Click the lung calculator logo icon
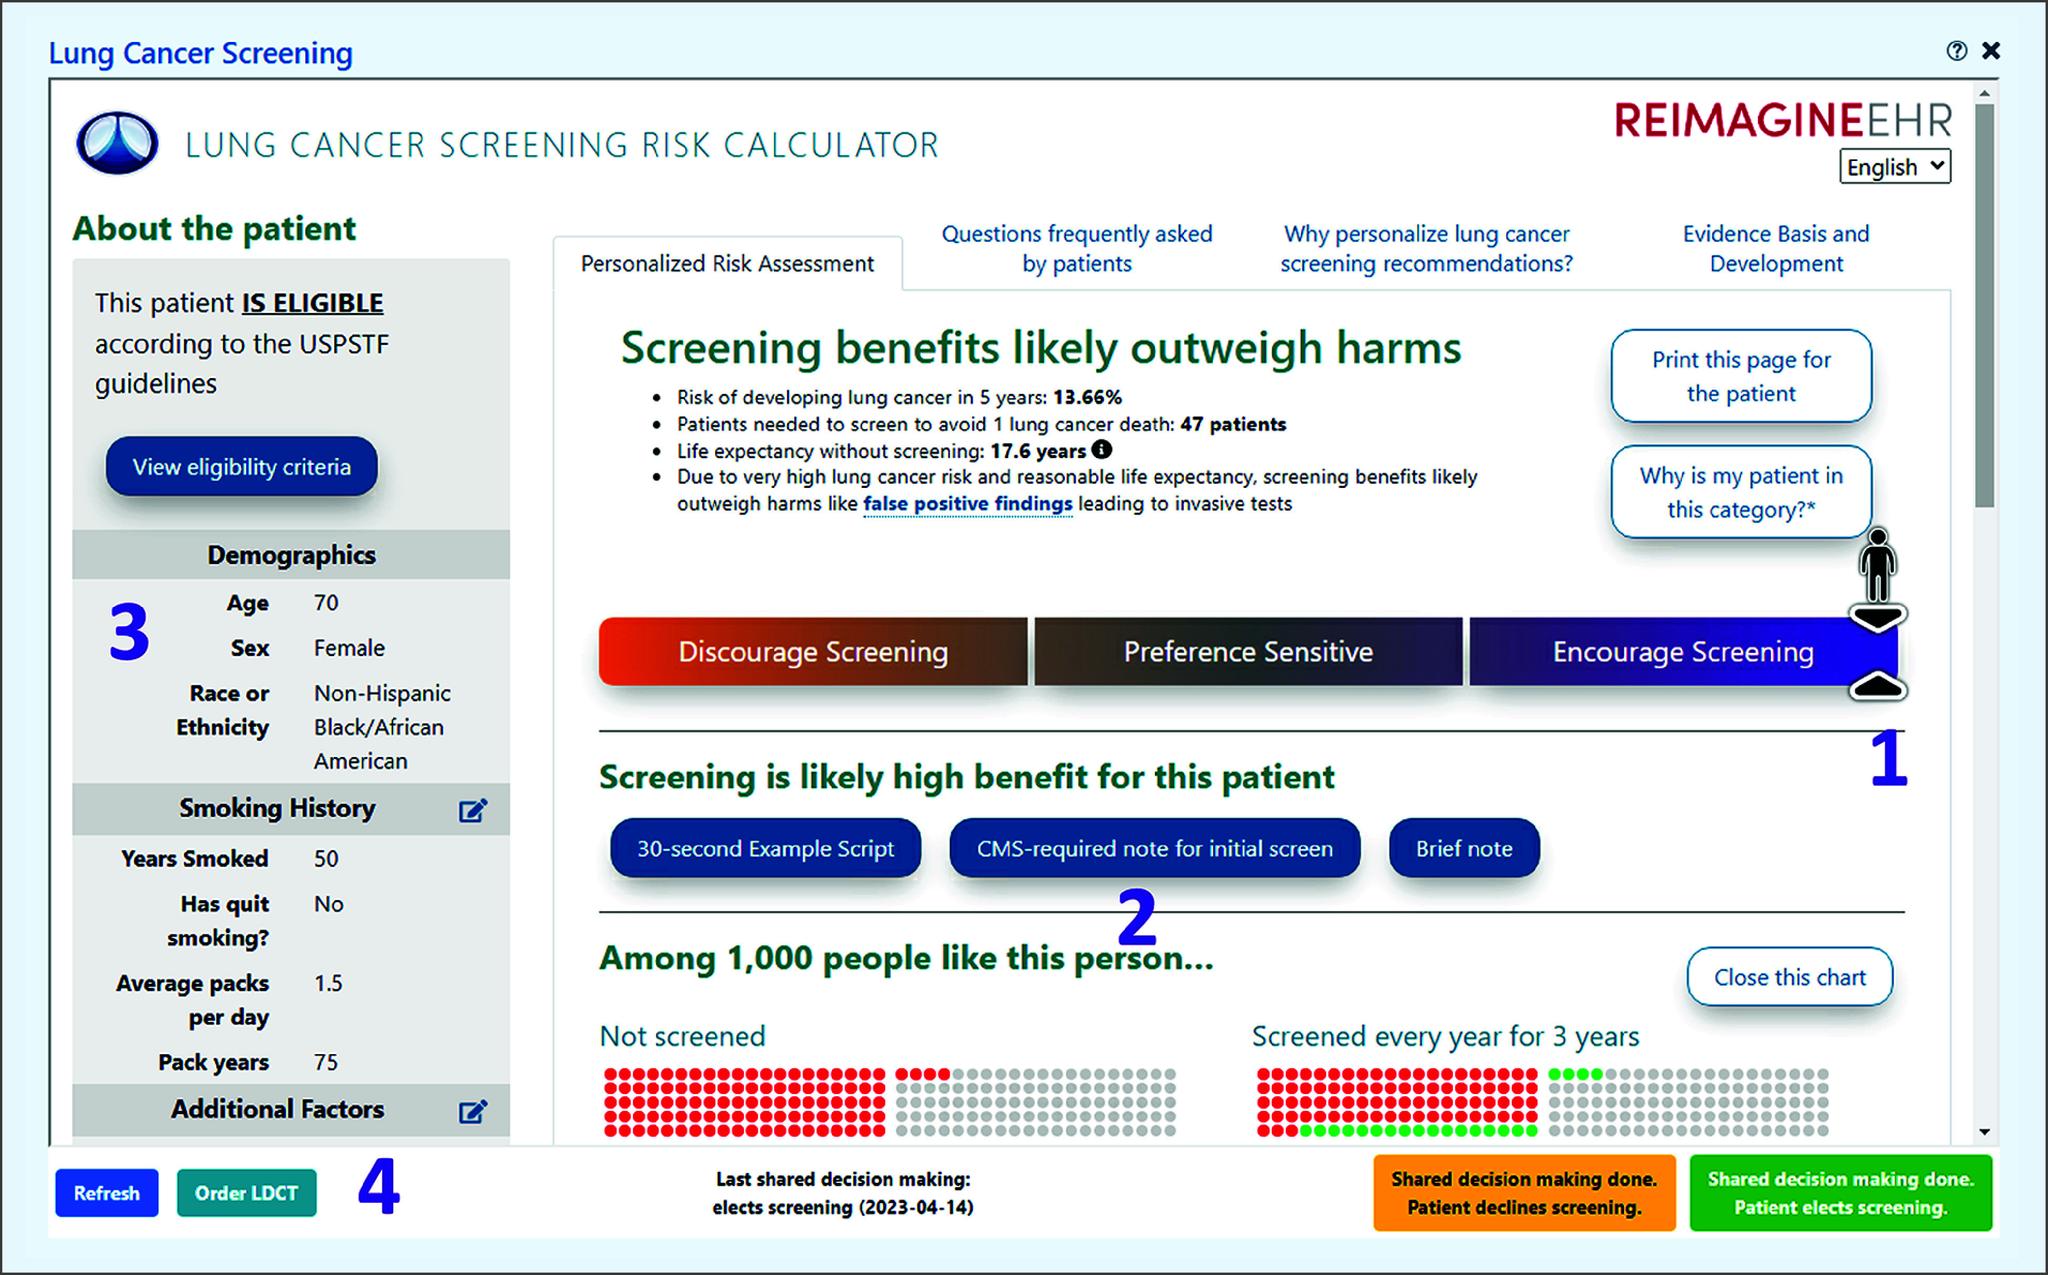 pyautogui.click(x=117, y=144)
